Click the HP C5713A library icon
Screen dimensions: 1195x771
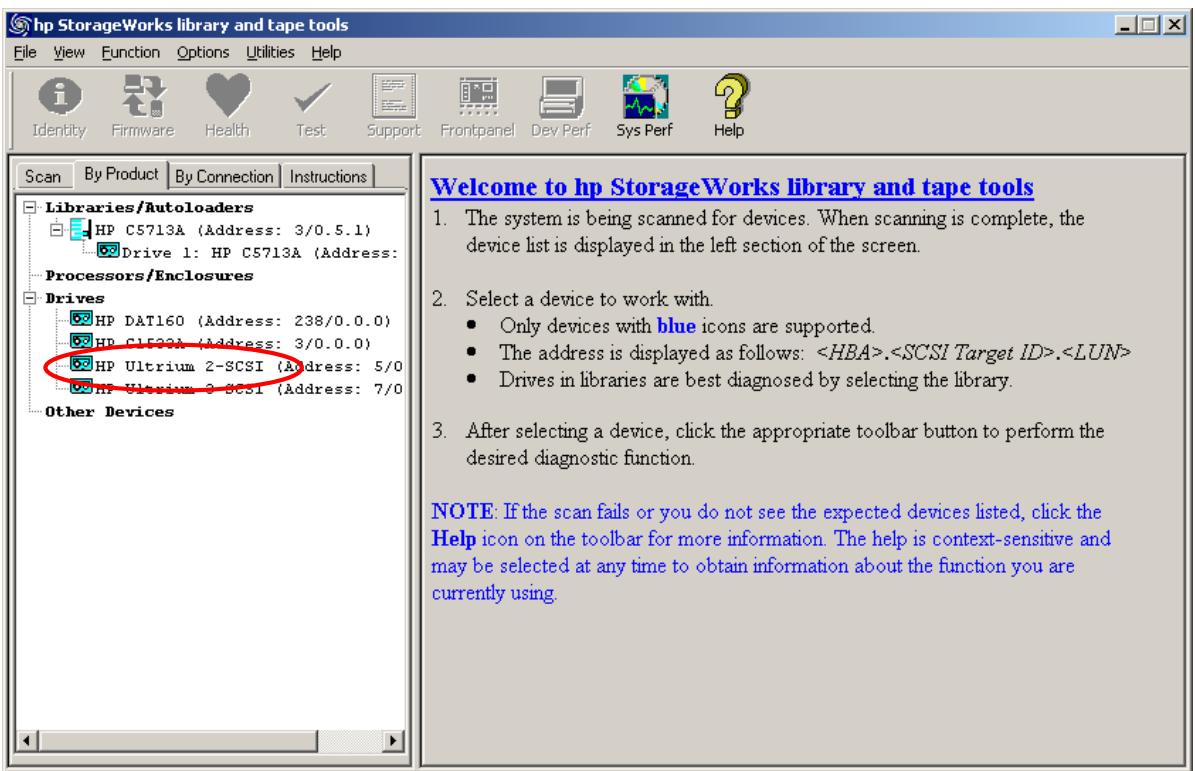click(x=80, y=229)
